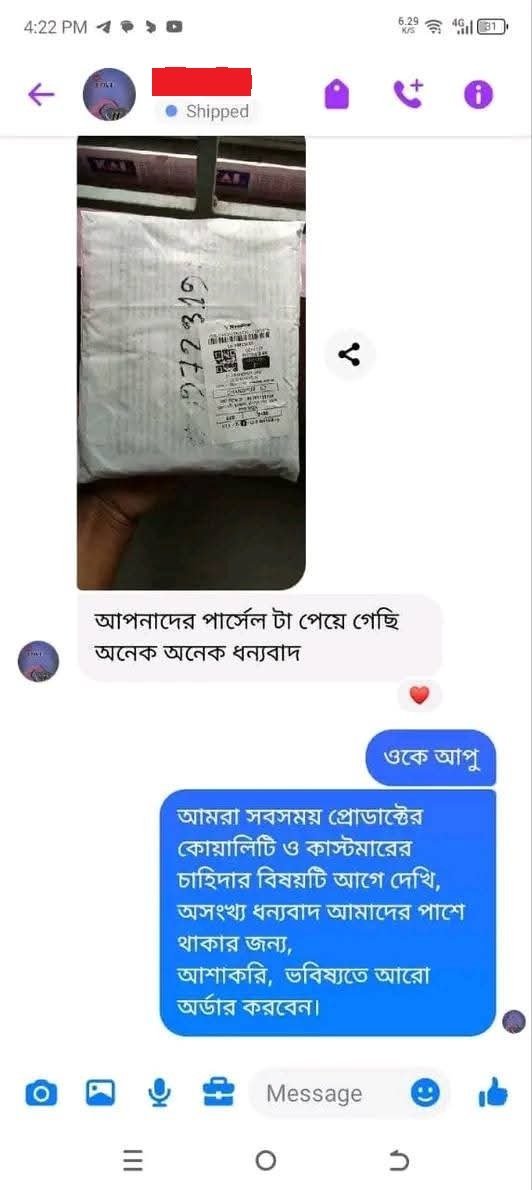This screenshot has height=1190, width=532.
Task: Open emoji picker smiley icon
Action: [425, 1094]
